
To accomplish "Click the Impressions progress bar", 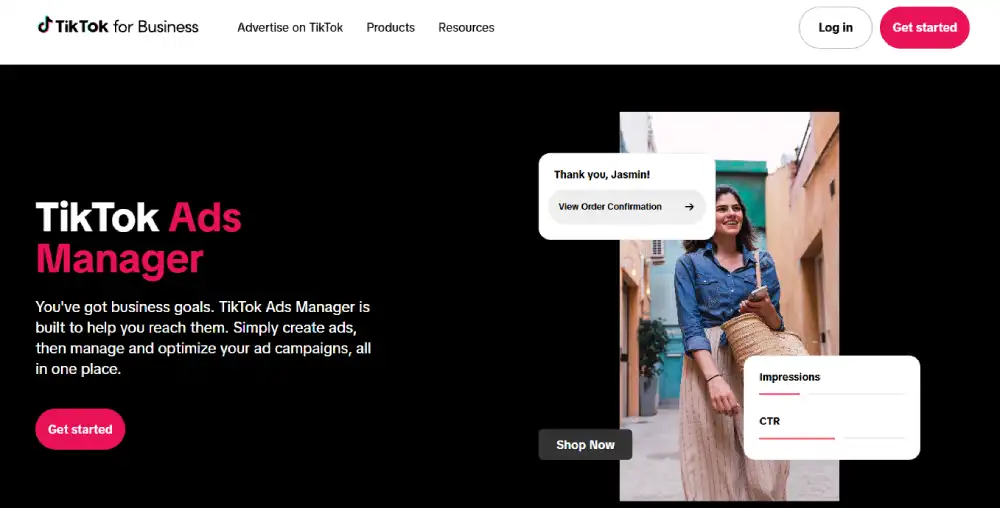I will (x=832, y=394).
